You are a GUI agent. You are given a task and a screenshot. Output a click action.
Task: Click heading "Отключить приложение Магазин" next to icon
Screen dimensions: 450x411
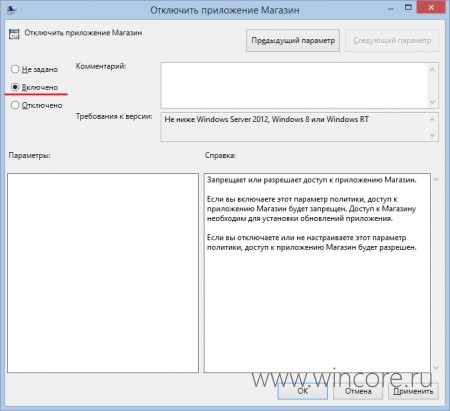[83, 33]
